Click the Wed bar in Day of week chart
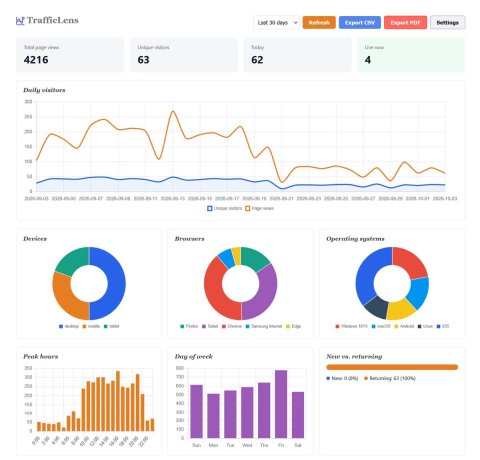The width and height of the screenshot is (480, 460). coord(247,413)
